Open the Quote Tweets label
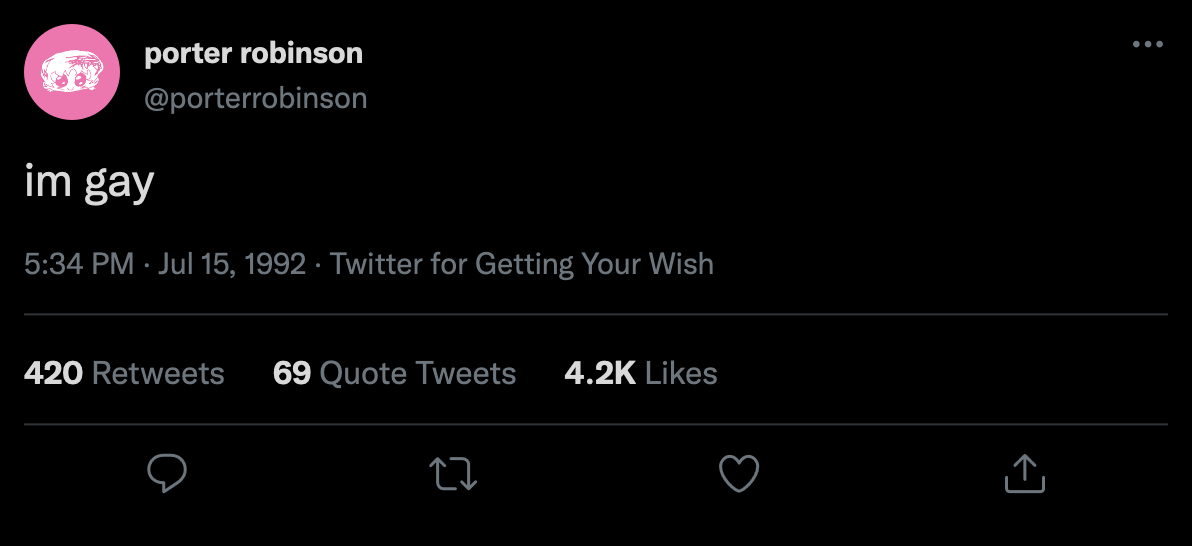This screenshot has height=546, width=1192. point(418,373)
